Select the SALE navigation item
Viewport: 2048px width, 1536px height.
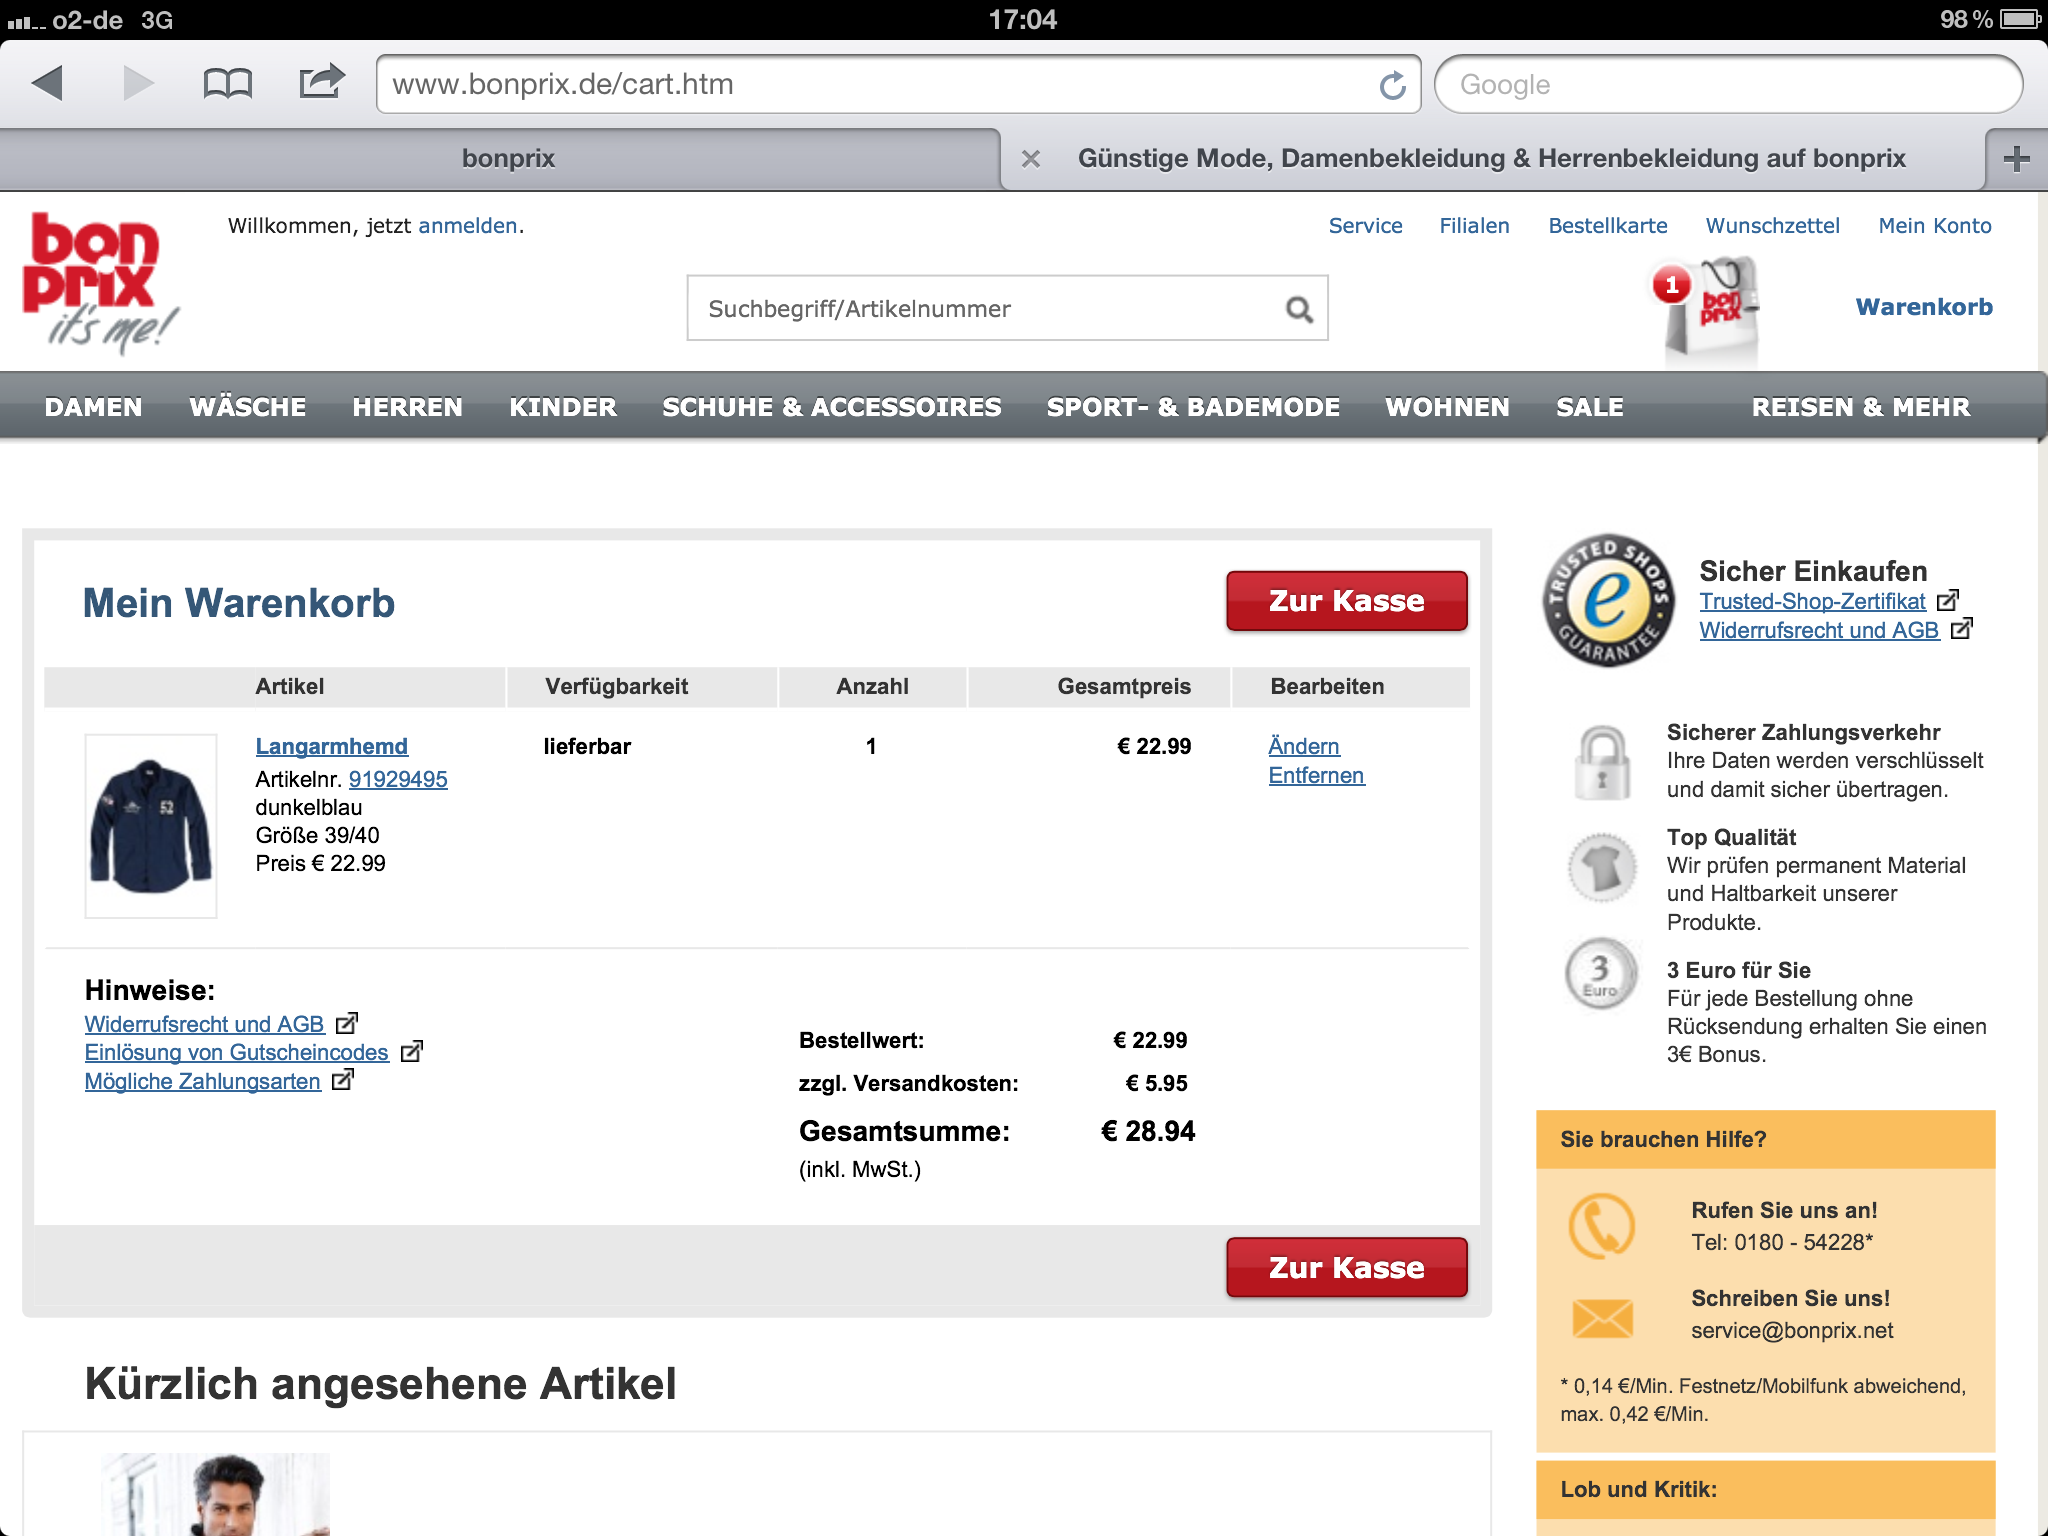pyautogui.click(x=1589, y=407)
